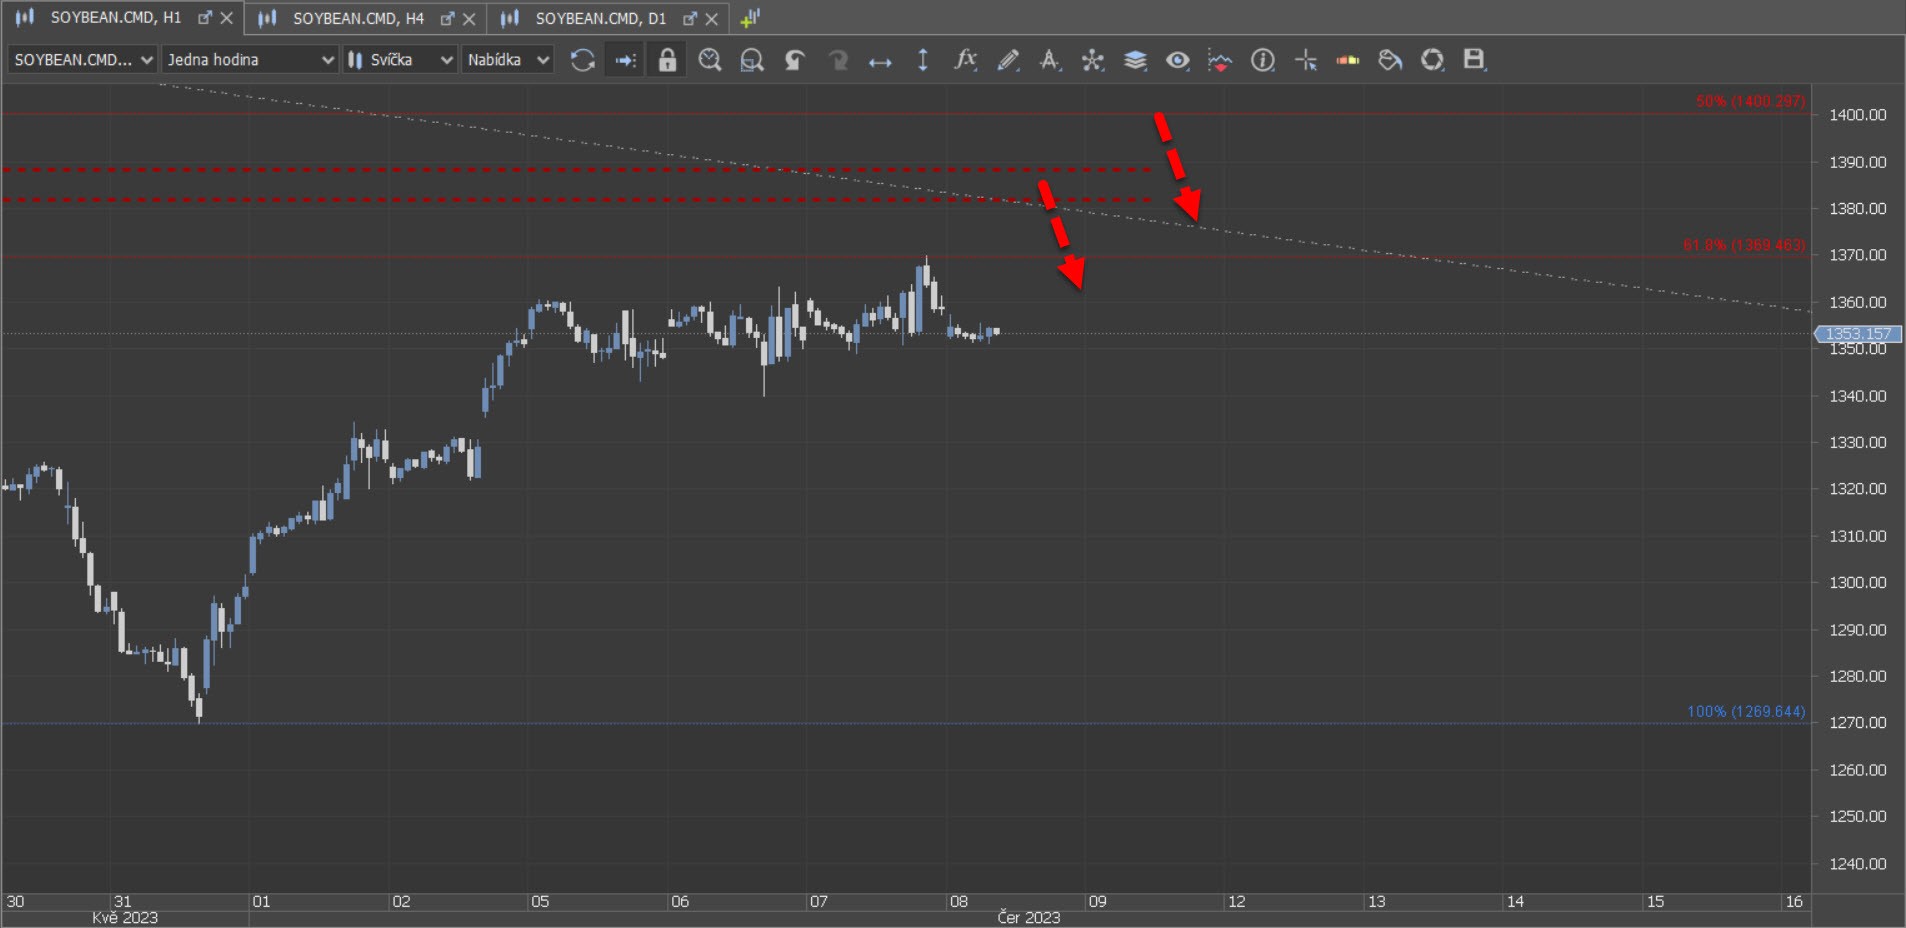Open the Jedna hodina timeframe dropdown
This screenshot has height=928, width=1906.
click(x=250, y=60)
